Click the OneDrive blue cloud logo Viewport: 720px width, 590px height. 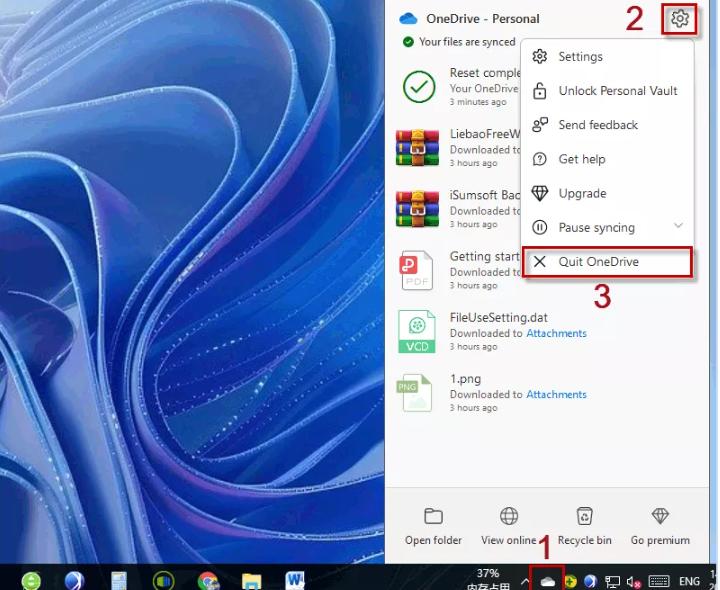[x=408, y=19]
